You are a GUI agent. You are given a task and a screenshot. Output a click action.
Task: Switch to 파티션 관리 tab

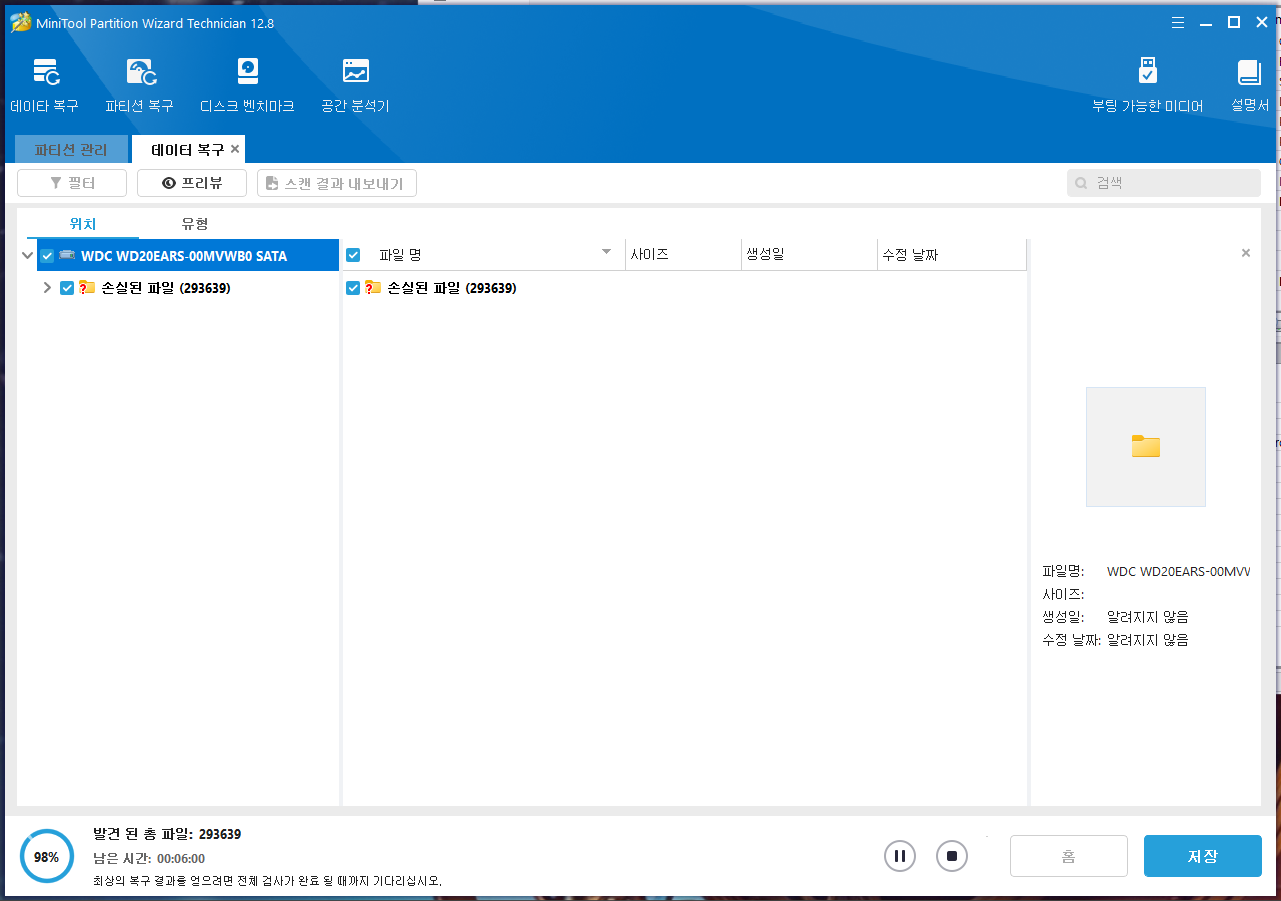(x=71, y=149)
